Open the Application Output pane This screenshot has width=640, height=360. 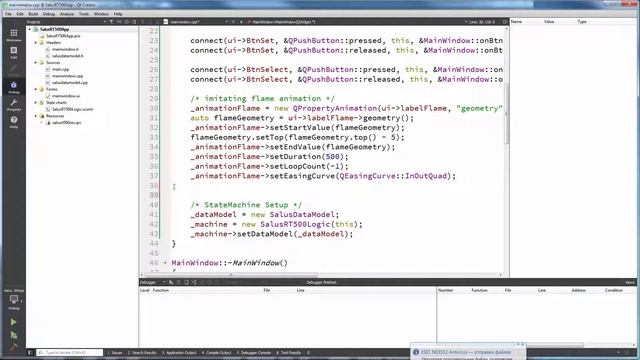click(179, 352)
